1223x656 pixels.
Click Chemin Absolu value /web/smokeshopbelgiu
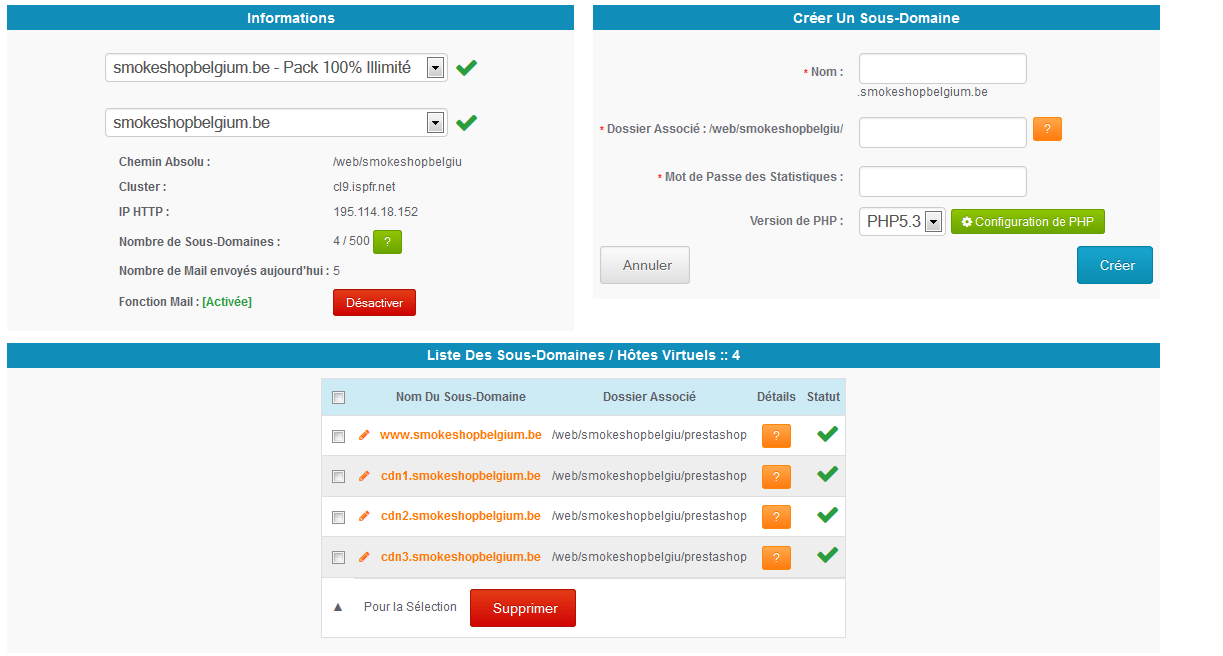coord(397,161)
